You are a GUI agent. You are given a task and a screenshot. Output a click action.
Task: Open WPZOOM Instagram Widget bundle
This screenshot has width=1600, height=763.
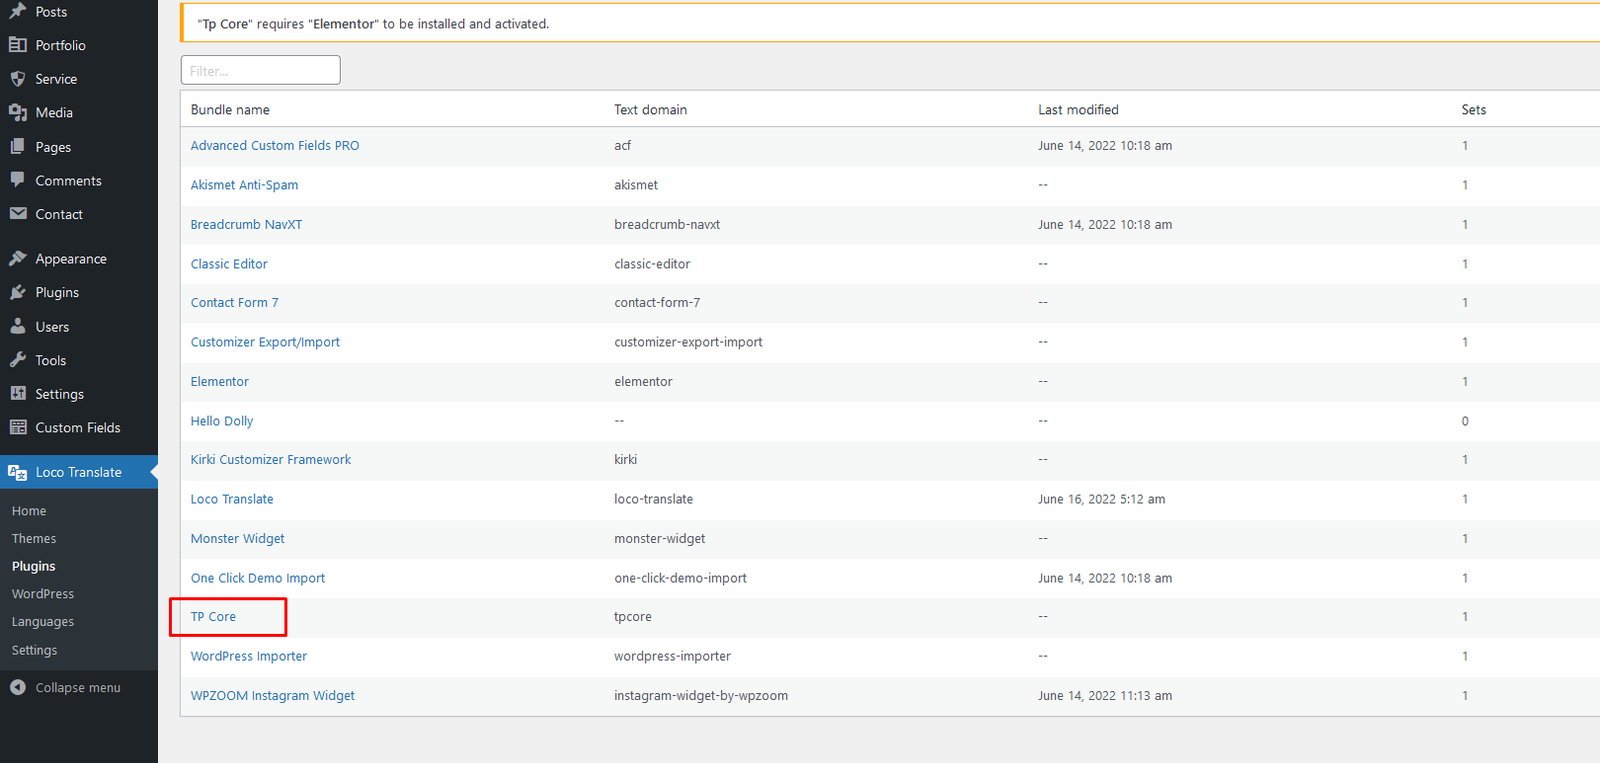click(x=273, y=696)
